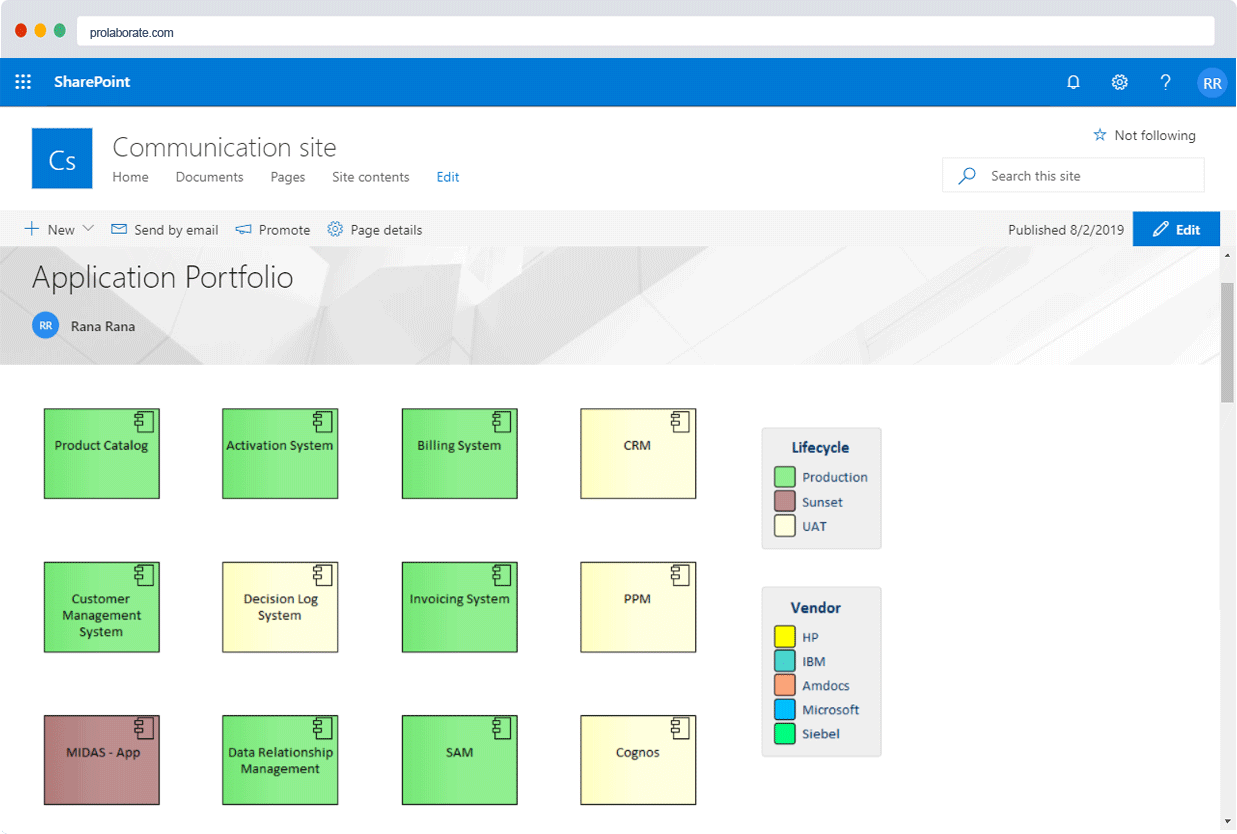The height and width of the screenshot is (834, 1237).
Task: Click the vertical page scrollbar thumb
Action: (1228, 342)
